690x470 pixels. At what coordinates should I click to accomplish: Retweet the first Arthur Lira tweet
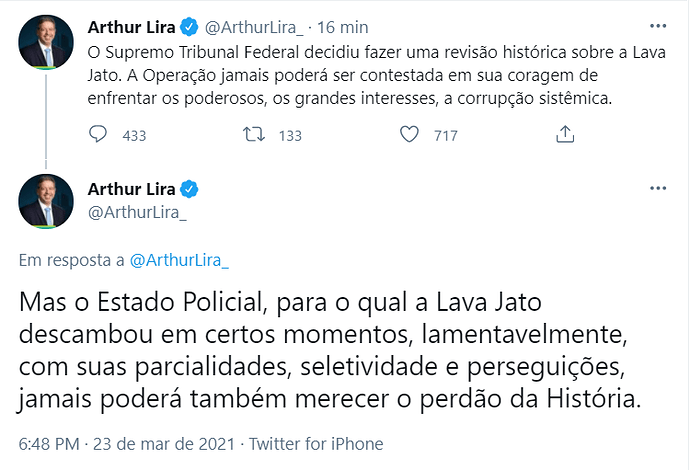(254, 134)
